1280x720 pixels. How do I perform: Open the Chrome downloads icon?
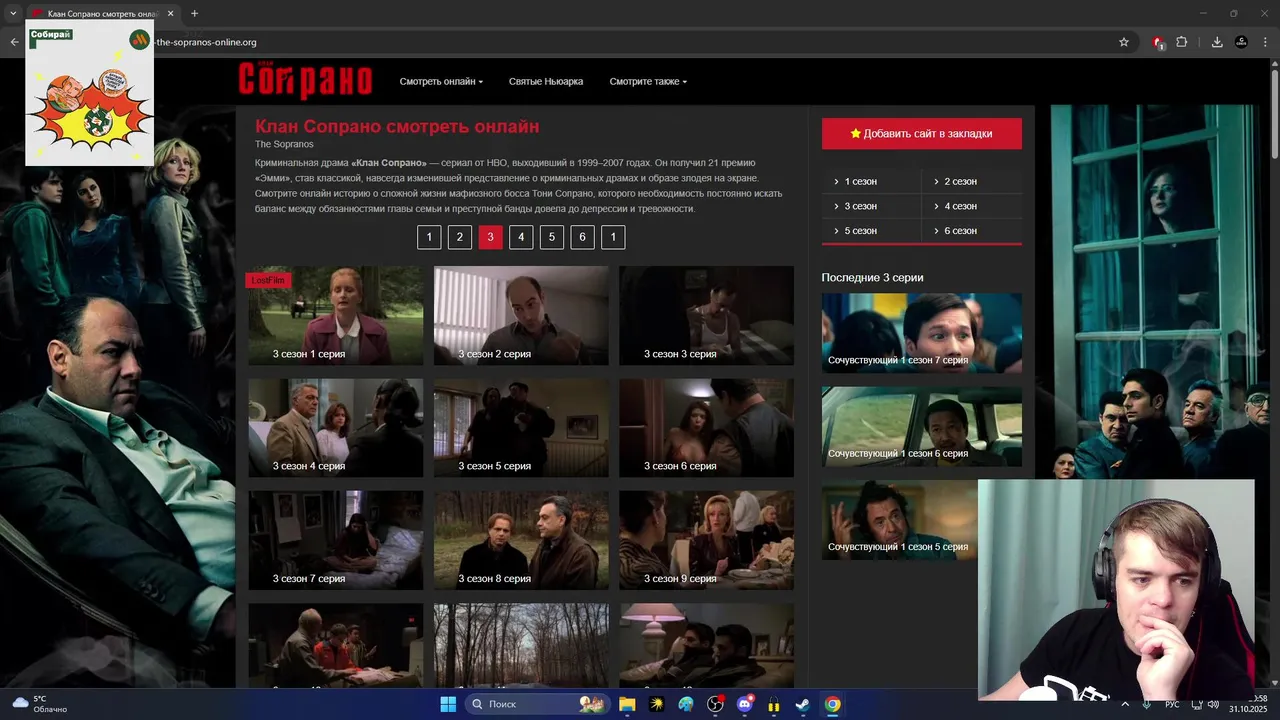point(1217,42)
